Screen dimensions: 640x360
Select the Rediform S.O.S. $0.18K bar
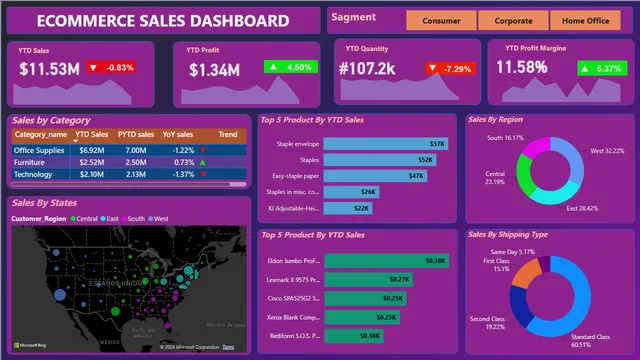pyautogui.click(x=354, y=336)
